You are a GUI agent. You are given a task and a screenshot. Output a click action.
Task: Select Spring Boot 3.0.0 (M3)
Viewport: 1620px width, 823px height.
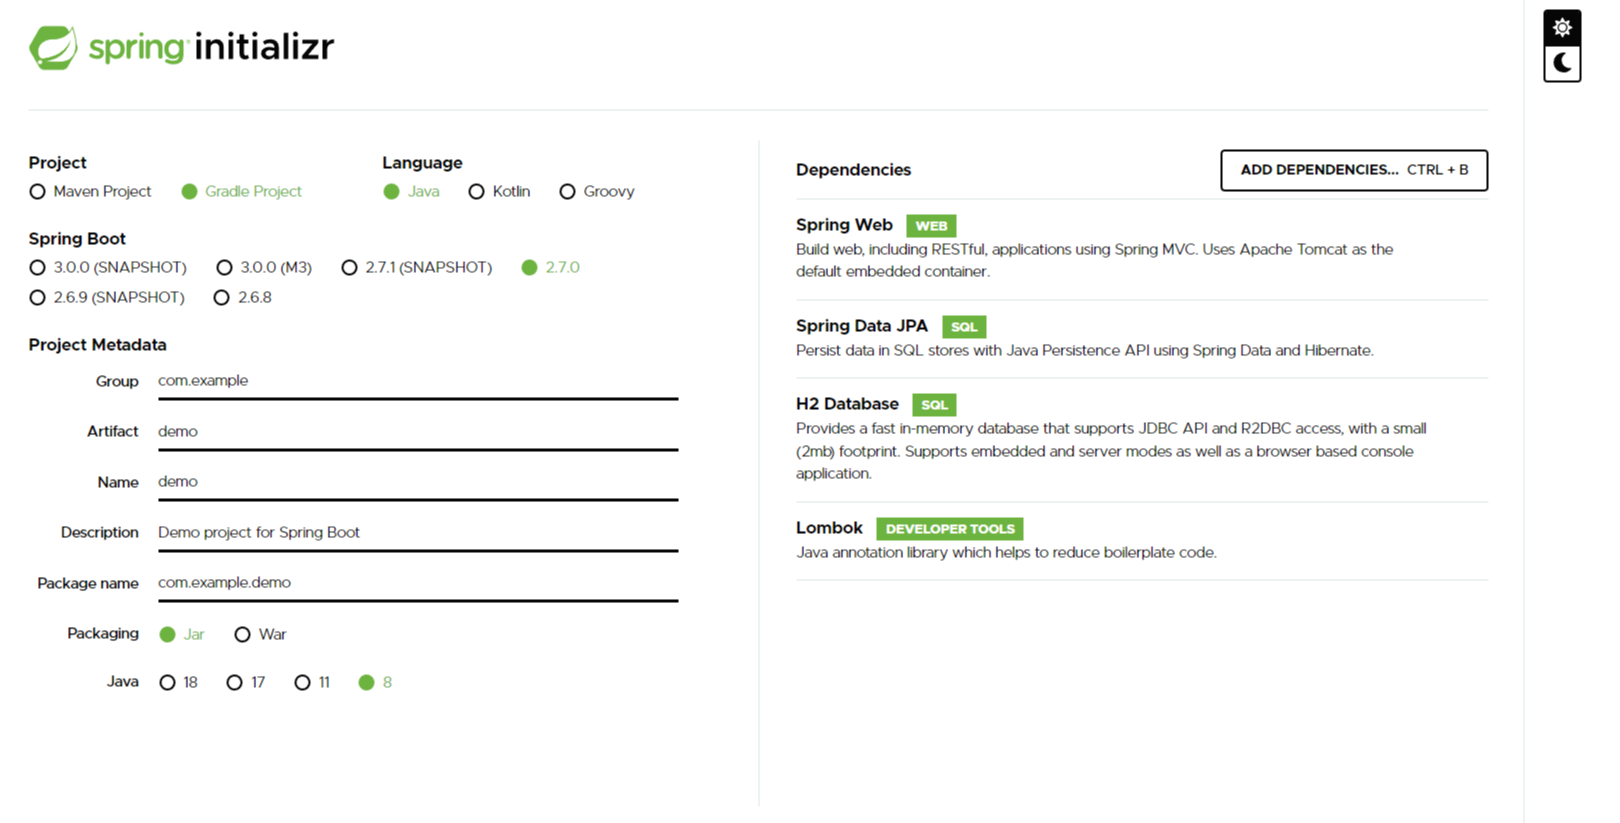tap(264, 267)
